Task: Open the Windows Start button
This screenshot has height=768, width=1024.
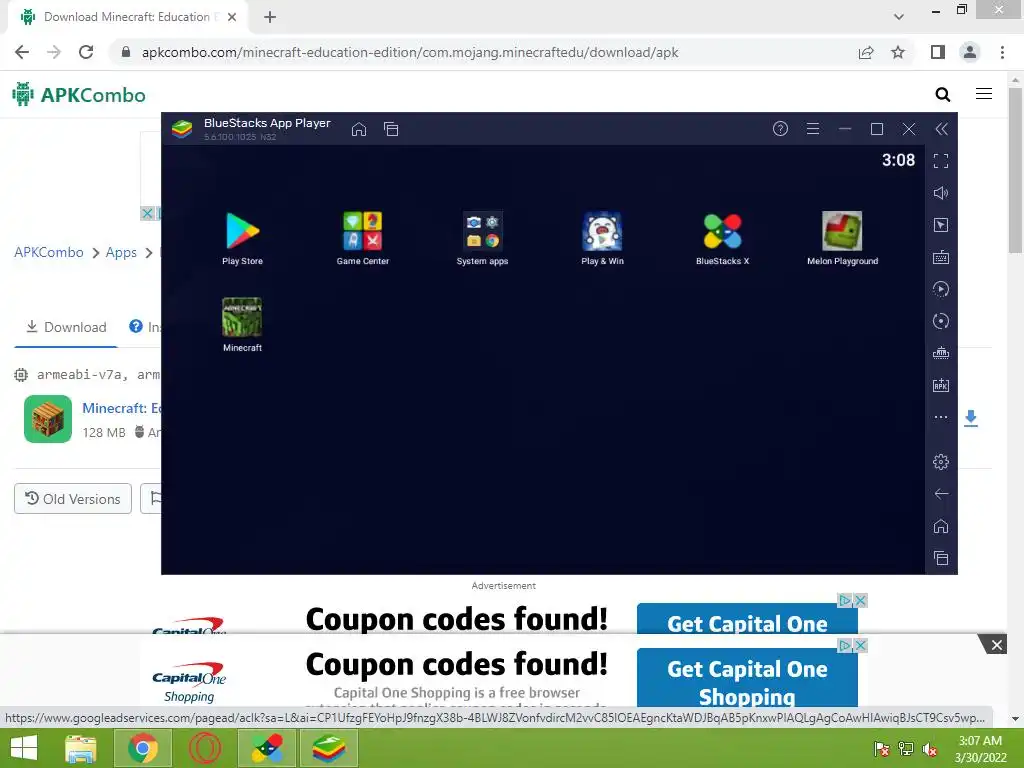Action: (x=24, y=748)
